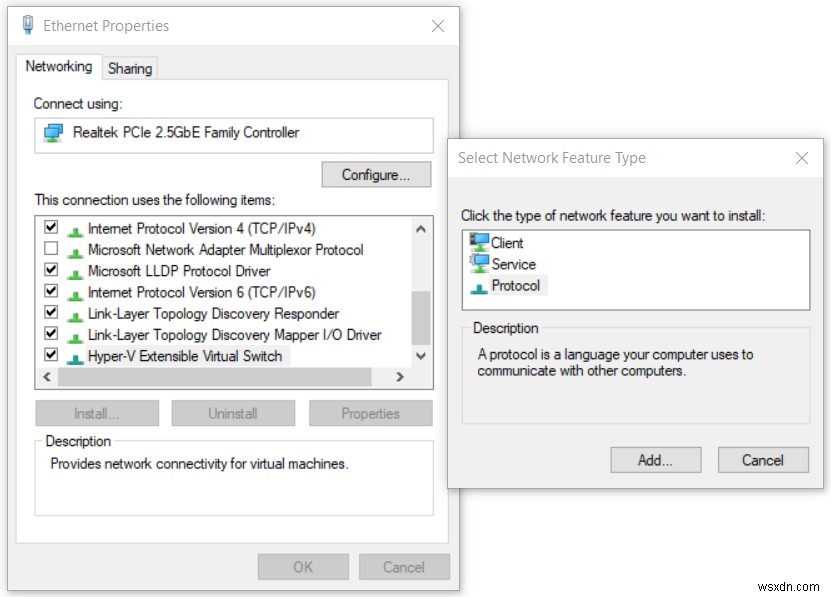Switch to the Sharing tab

point(130,68)
